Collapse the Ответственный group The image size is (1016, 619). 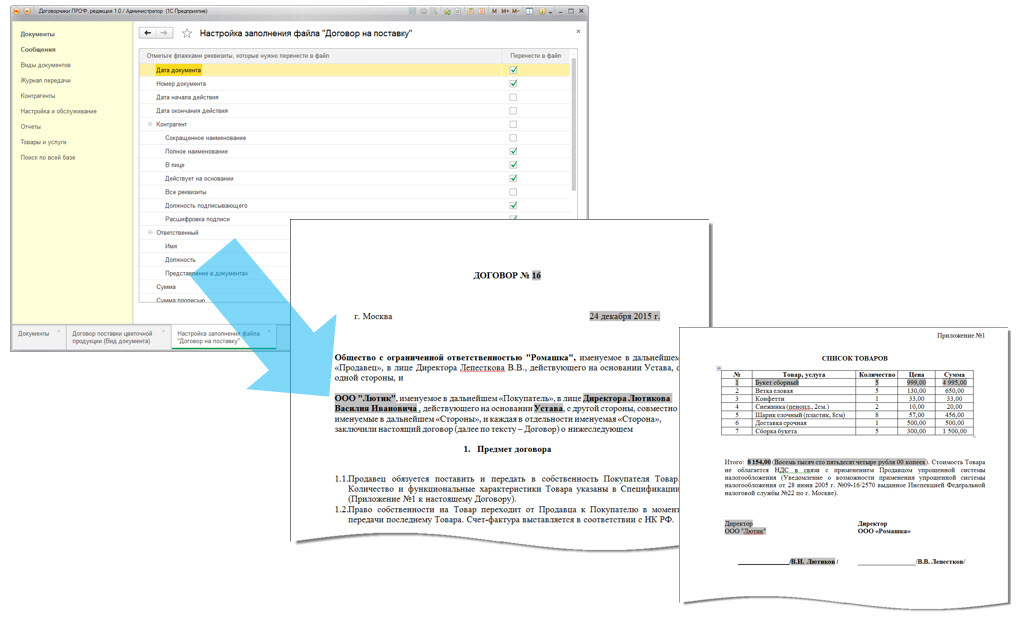click(x=150, y=232)
